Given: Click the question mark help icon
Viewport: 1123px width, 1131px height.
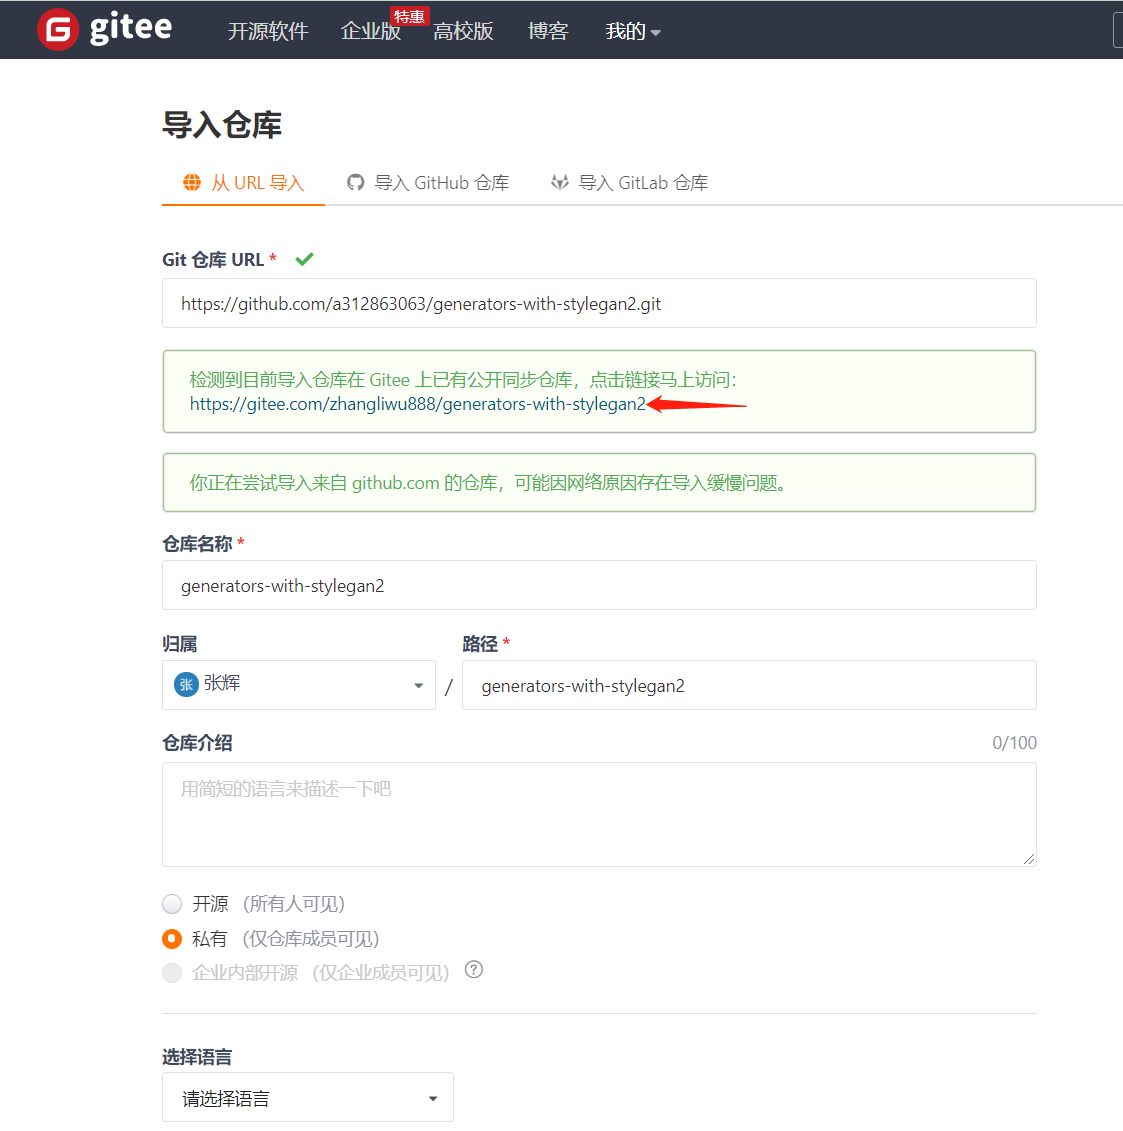Looking at the screenshot, I should click(x=474, y=970).
